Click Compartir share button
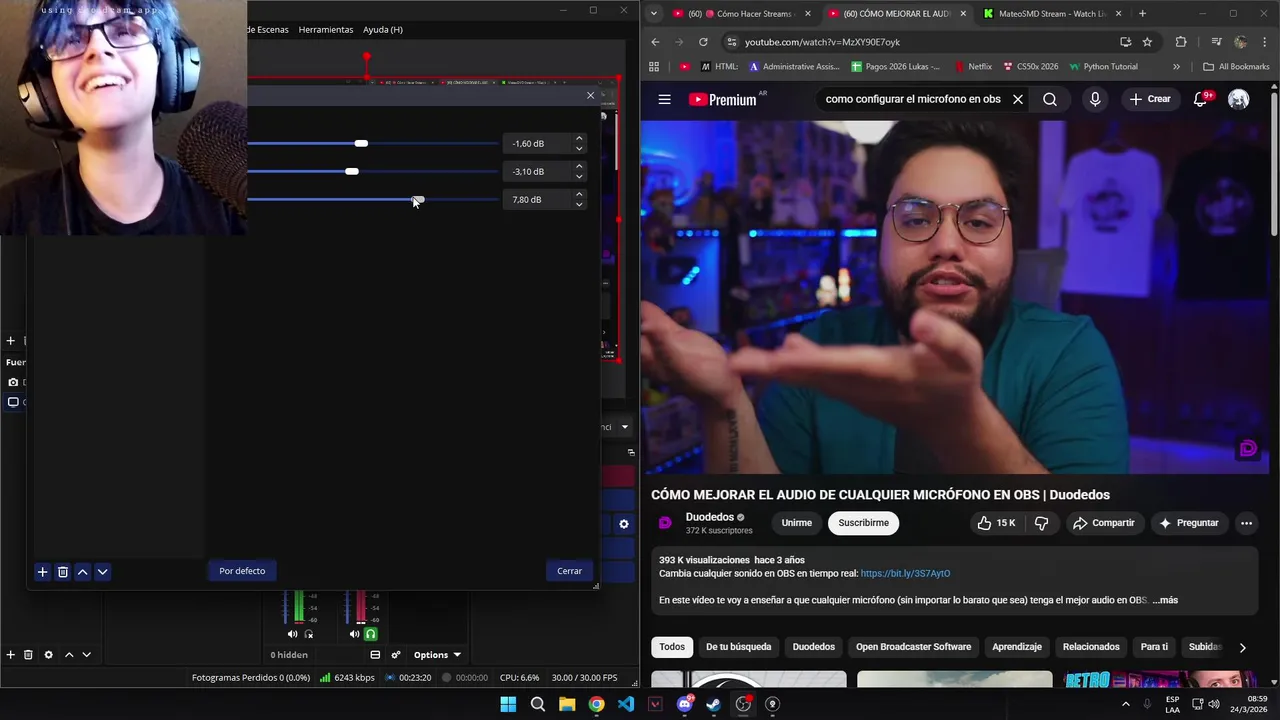The width and height of the screenshot is (1280, 720). tap(1103, 523)
